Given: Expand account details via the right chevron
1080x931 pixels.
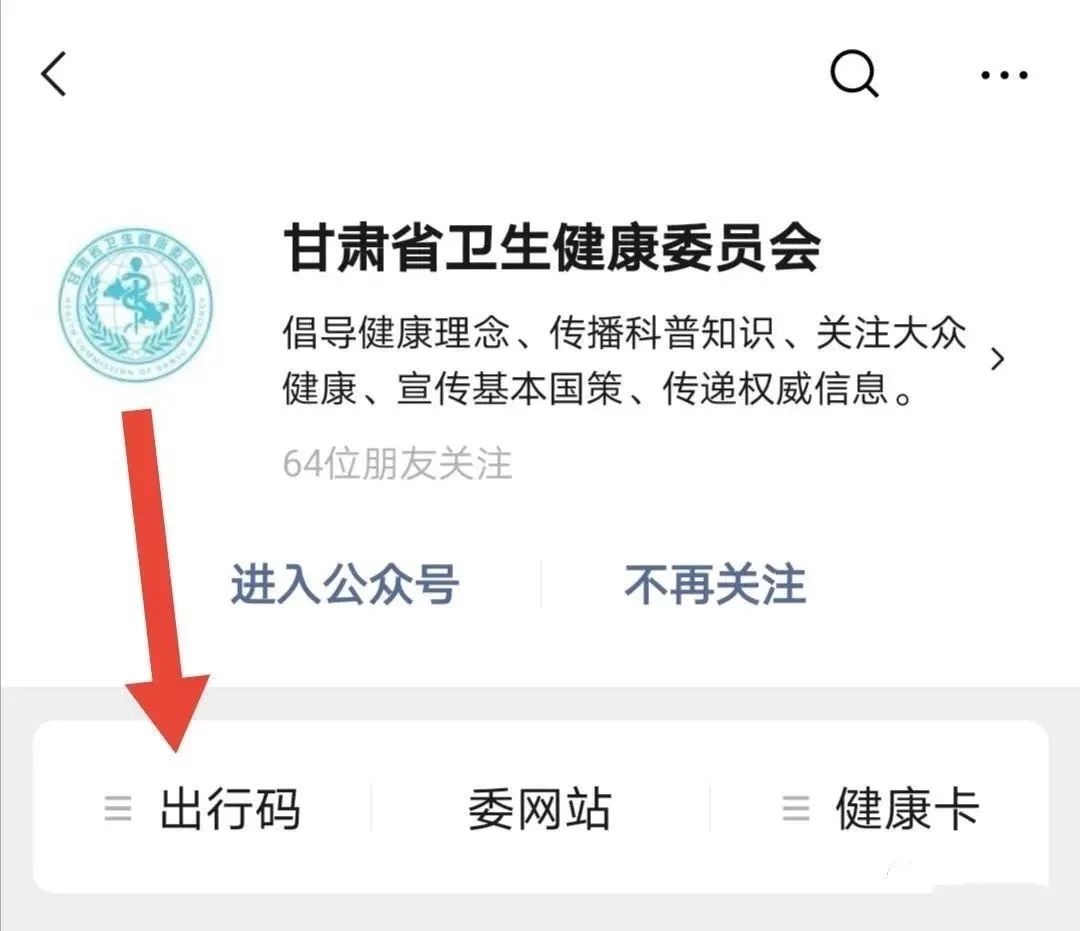Looking at the screenshot, I should click(x=997, y=359).
